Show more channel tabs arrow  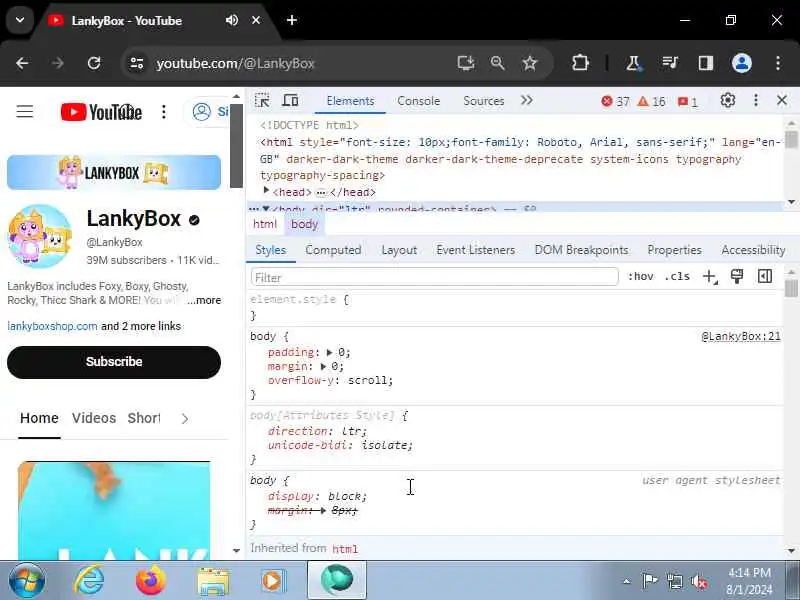[185, 418]
